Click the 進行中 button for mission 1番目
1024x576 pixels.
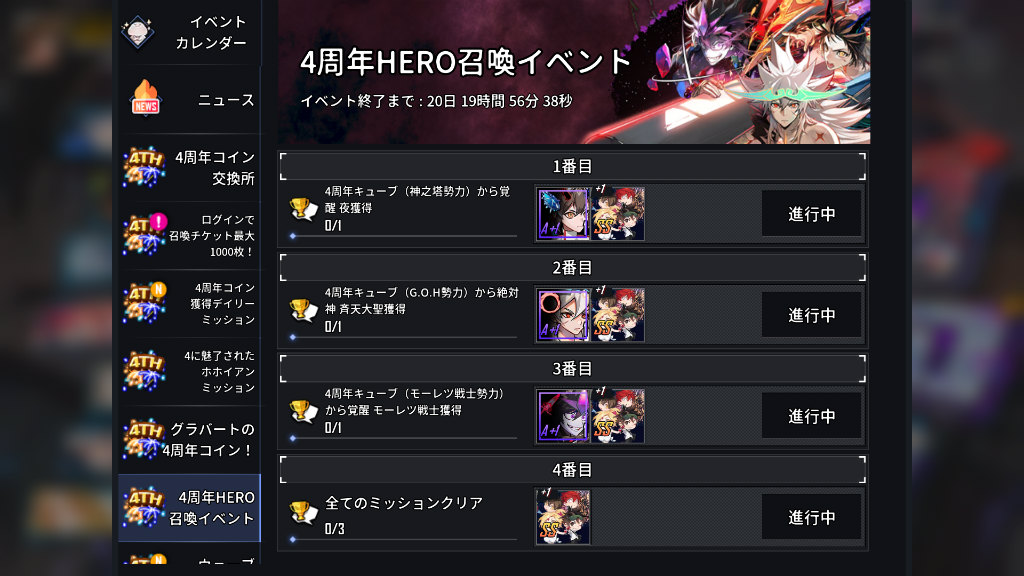811,214
